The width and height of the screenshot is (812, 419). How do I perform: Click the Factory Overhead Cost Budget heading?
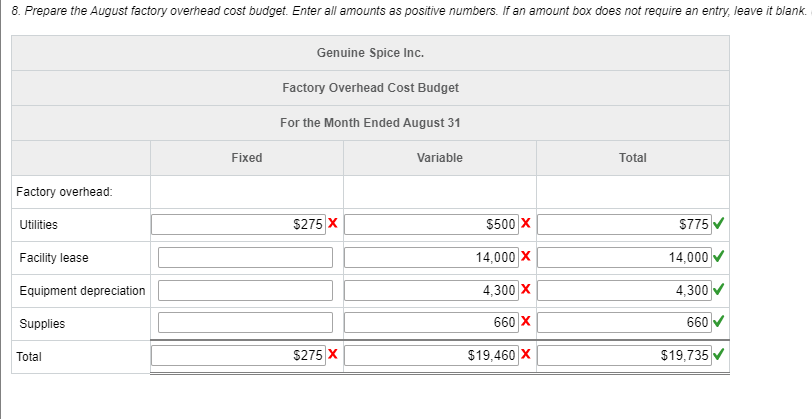pos(370,88)
